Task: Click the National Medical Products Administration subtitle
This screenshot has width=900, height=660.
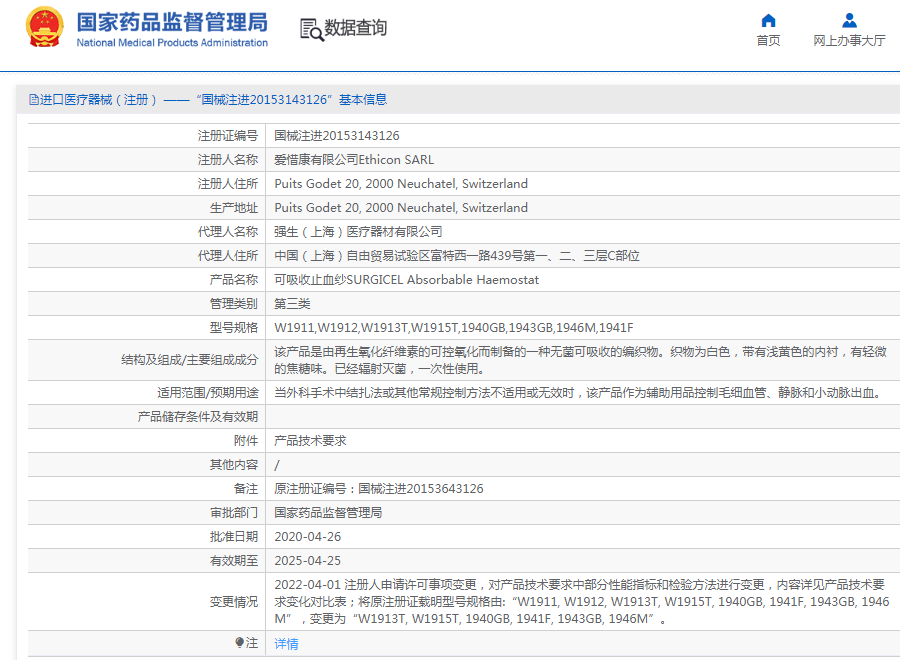Action: 172,43
